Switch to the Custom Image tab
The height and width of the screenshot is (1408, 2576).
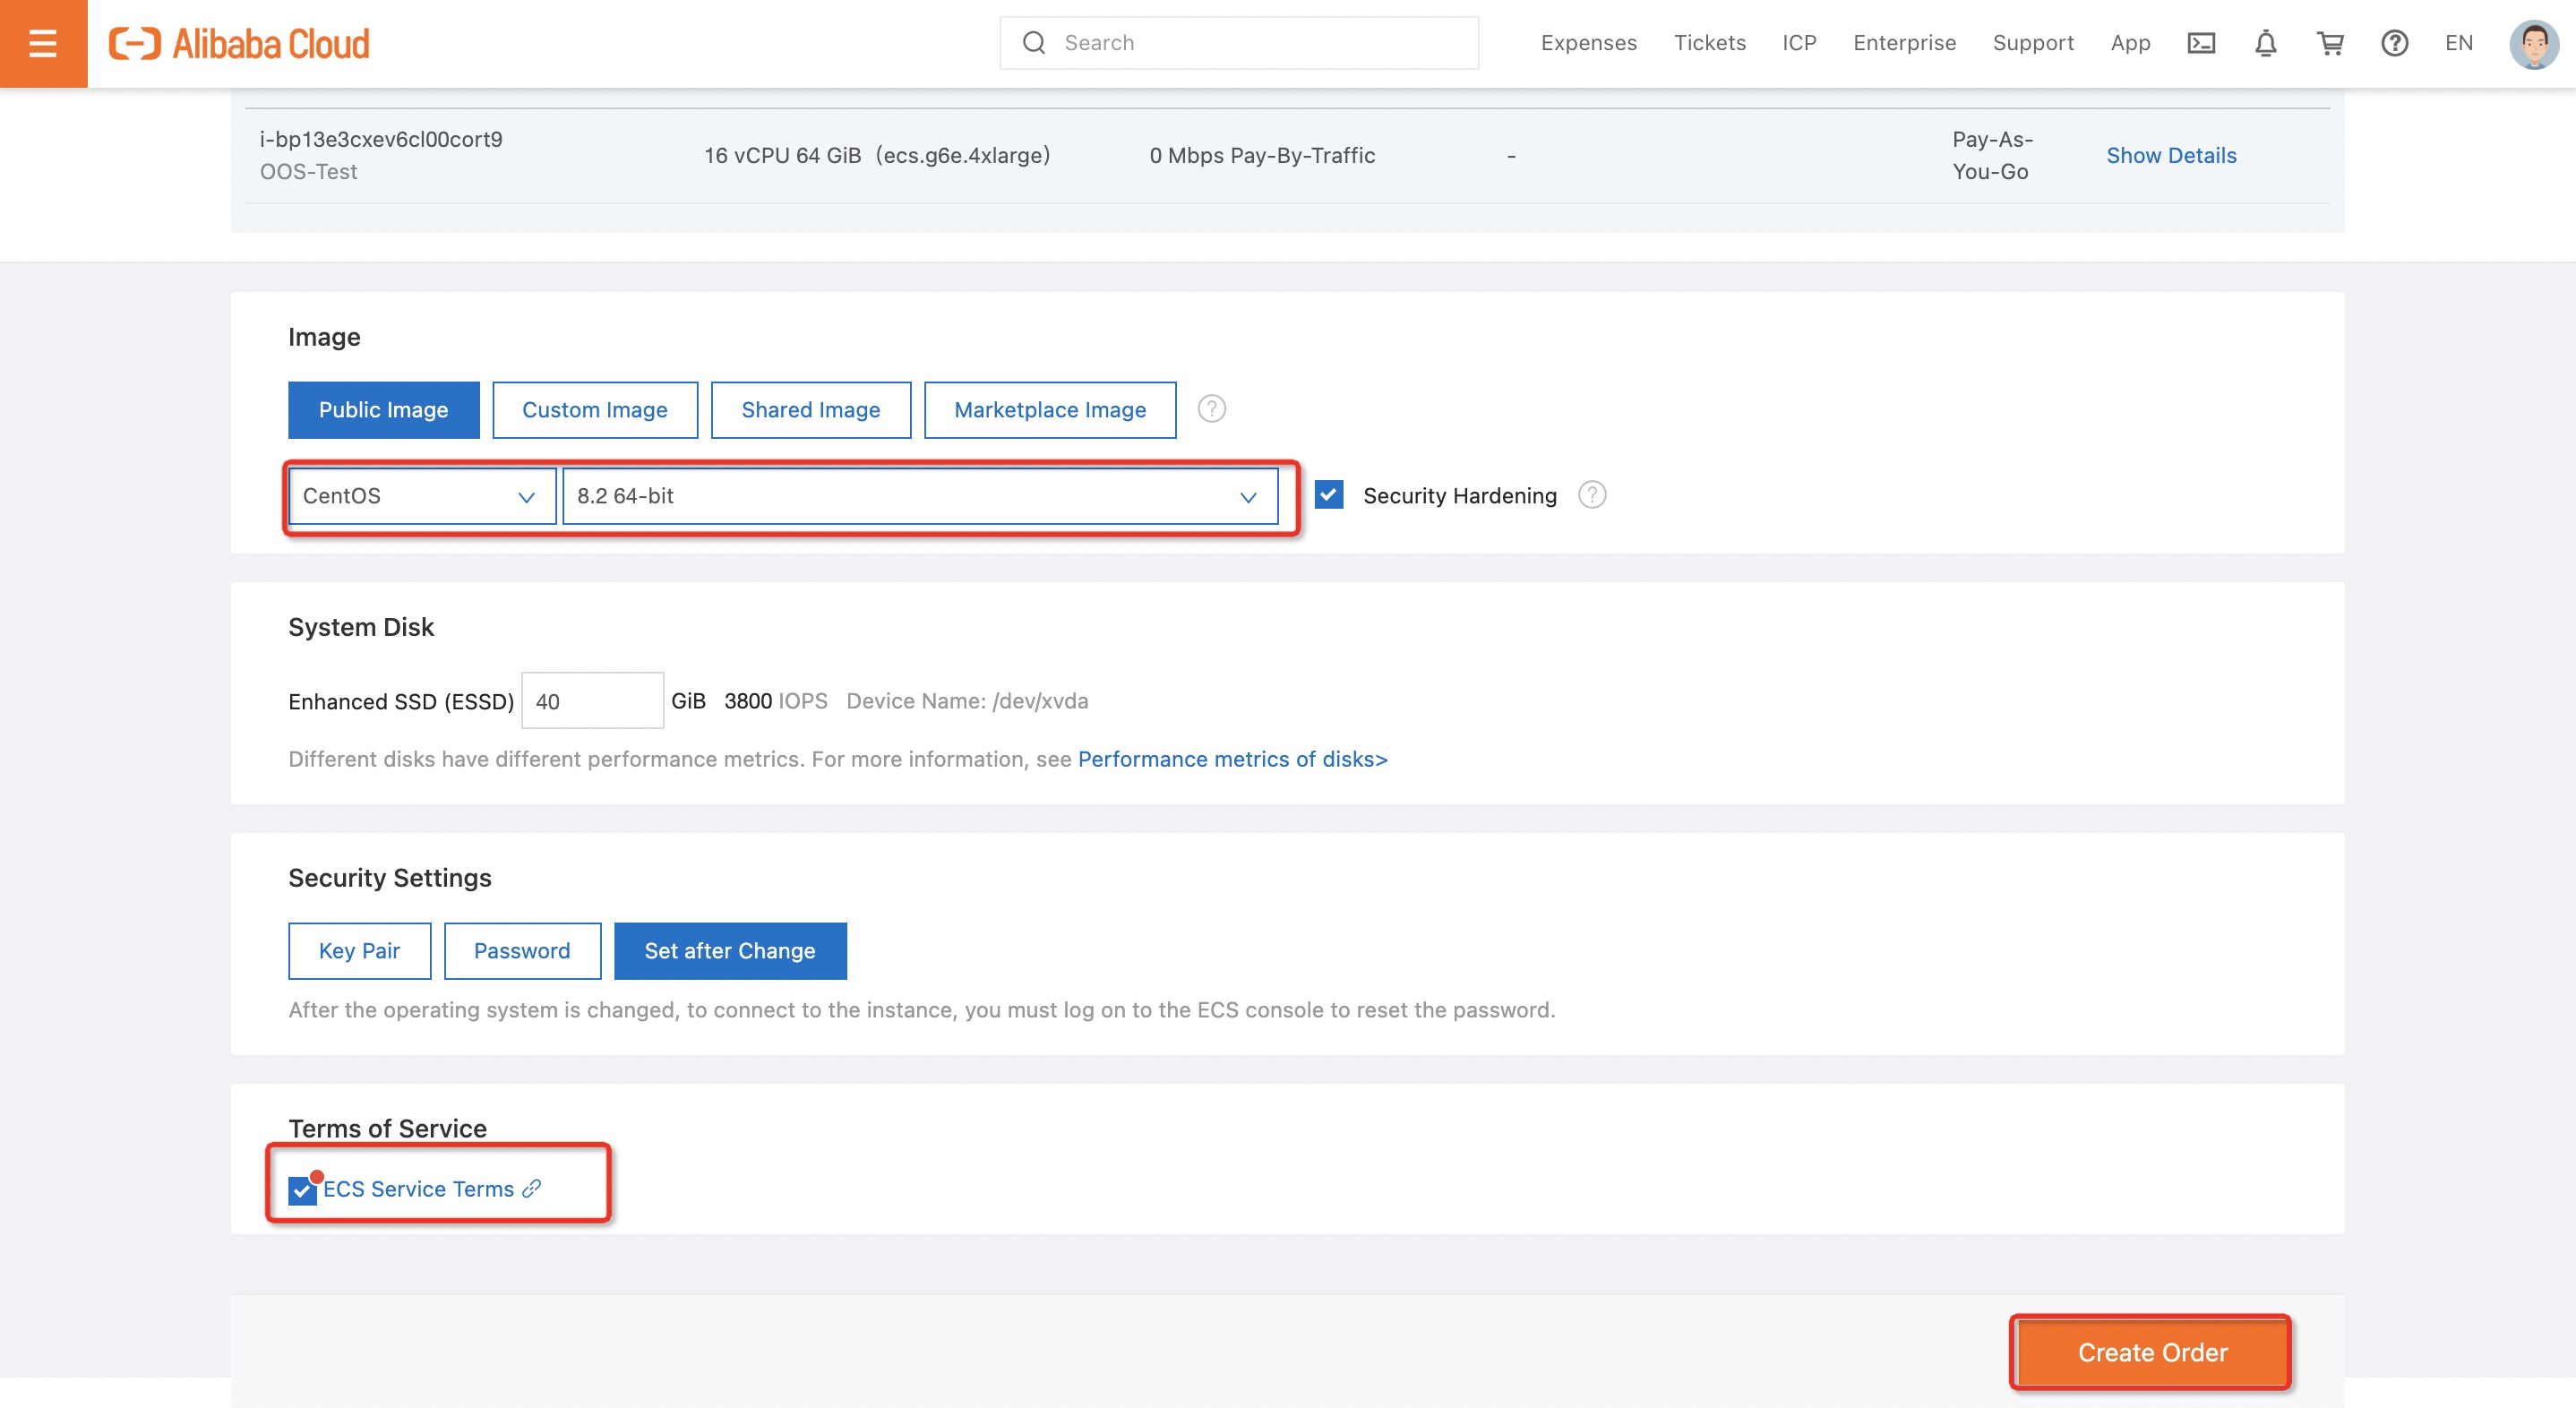[594, 410]
